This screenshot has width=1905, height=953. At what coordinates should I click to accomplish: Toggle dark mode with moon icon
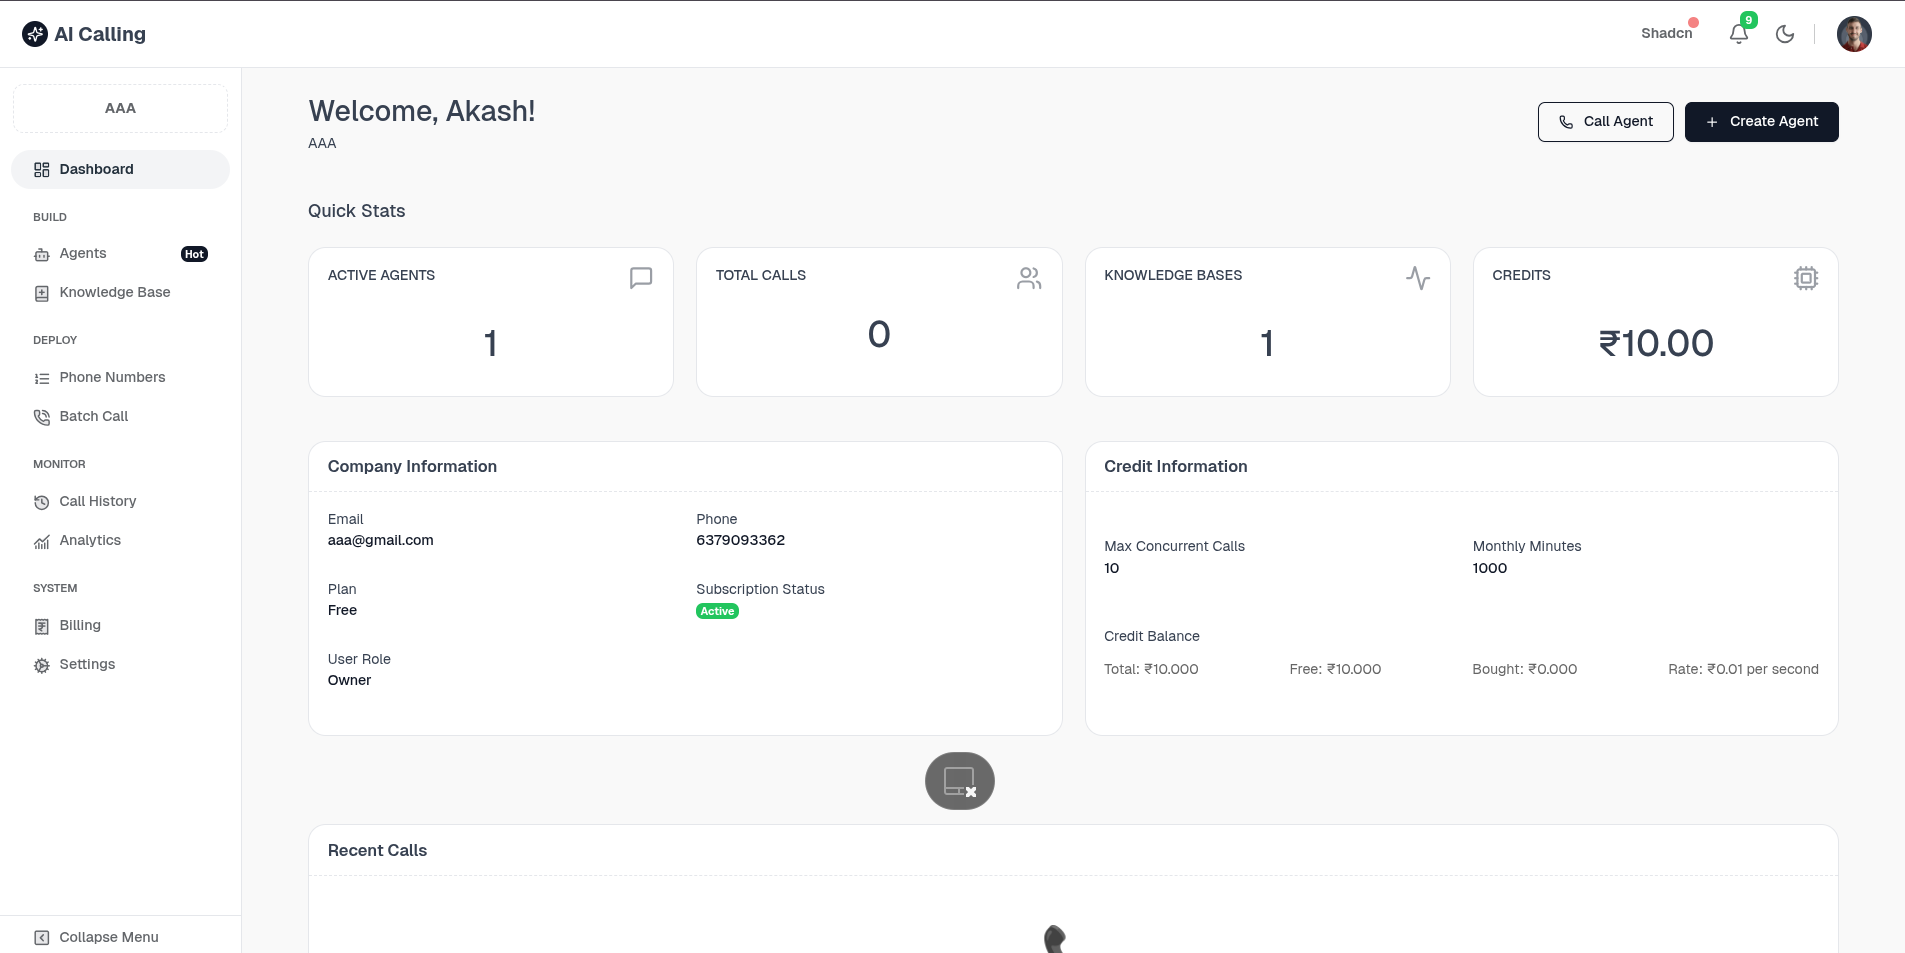[1785, 34]
